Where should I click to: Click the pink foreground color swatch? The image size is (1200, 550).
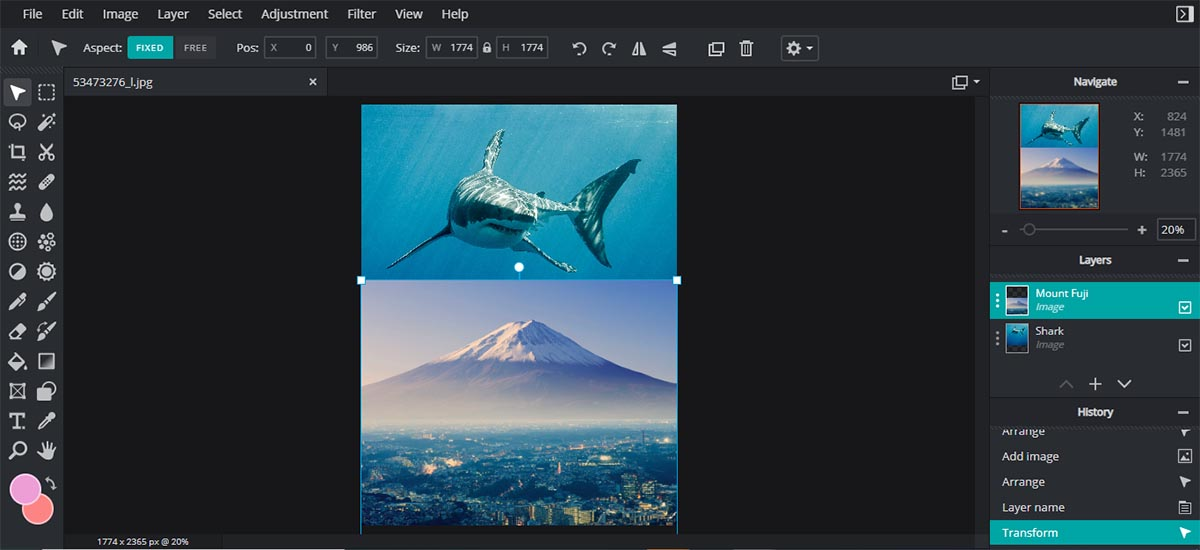click(x=25, y=489)
